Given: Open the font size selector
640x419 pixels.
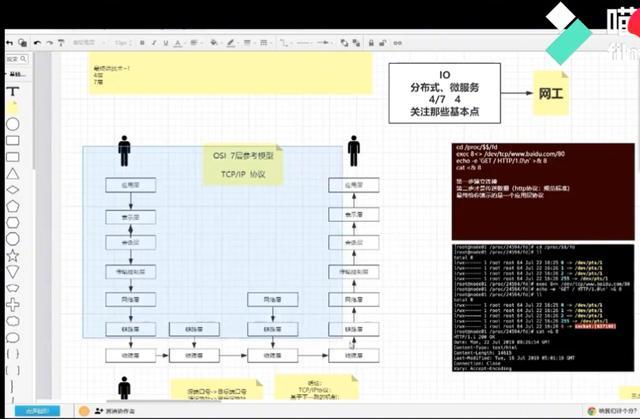Looking at the screenshot, I should coord(123,43).
